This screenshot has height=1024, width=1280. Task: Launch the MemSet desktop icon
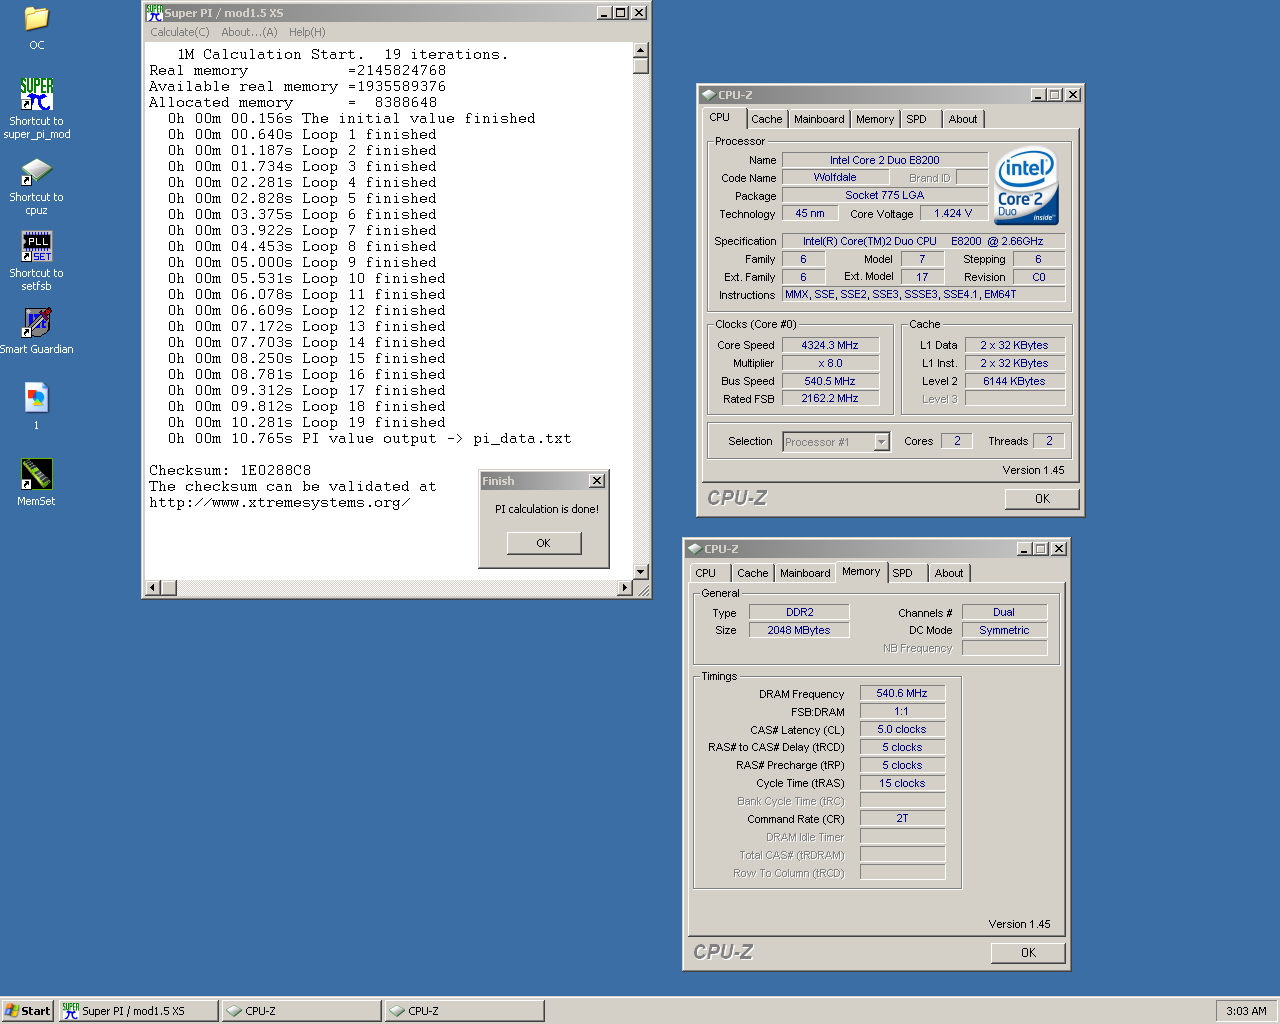(x=36, y=474)
